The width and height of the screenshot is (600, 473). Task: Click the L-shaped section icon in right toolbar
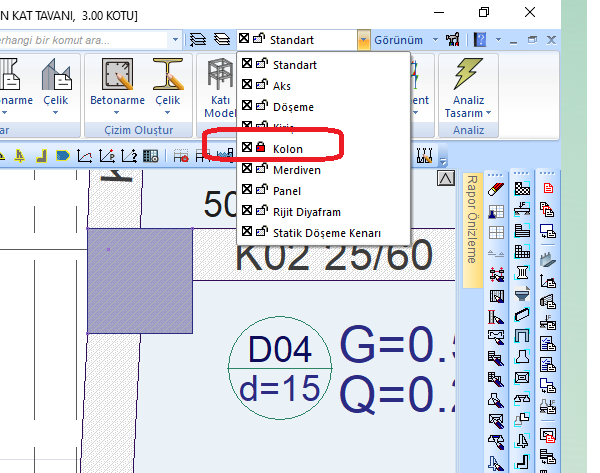(x=522, y=462)
